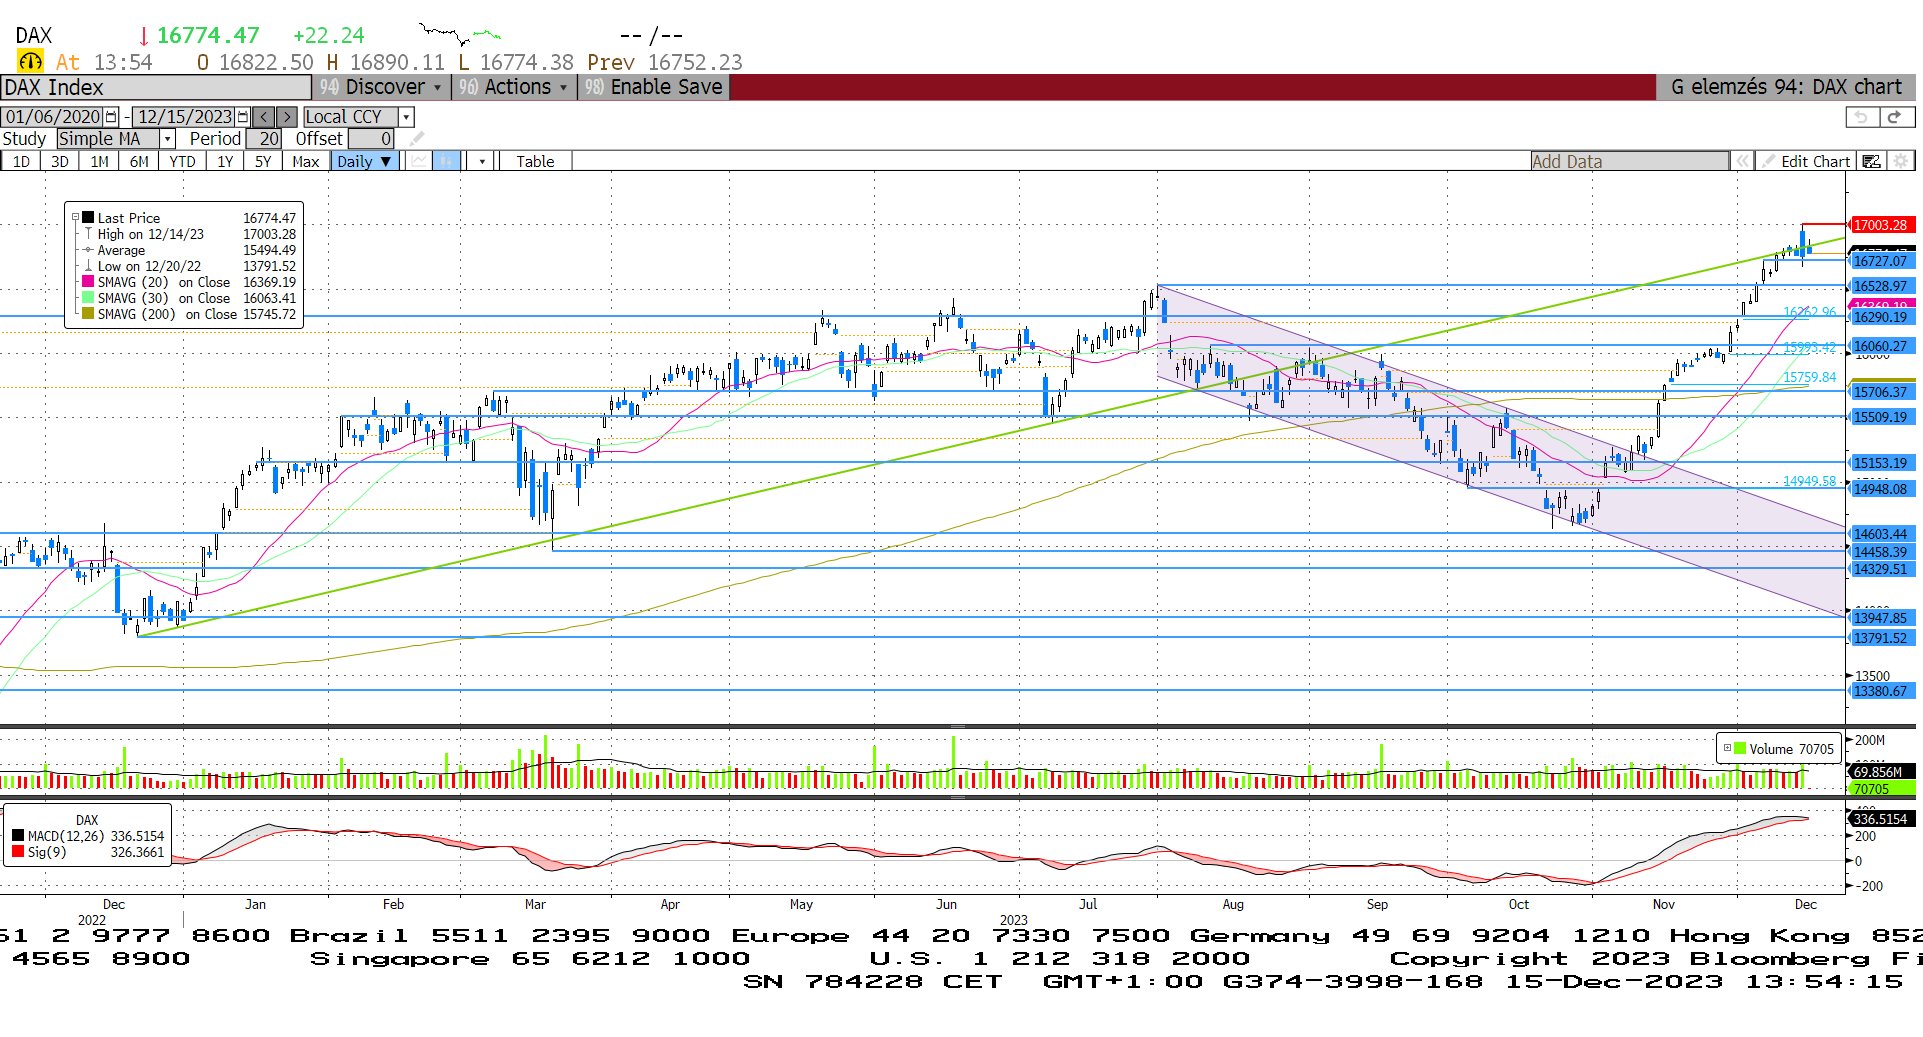Collapse the Last Price legend box
Viewport: 1923px width, 1037px height.
[x=75, y=217]
